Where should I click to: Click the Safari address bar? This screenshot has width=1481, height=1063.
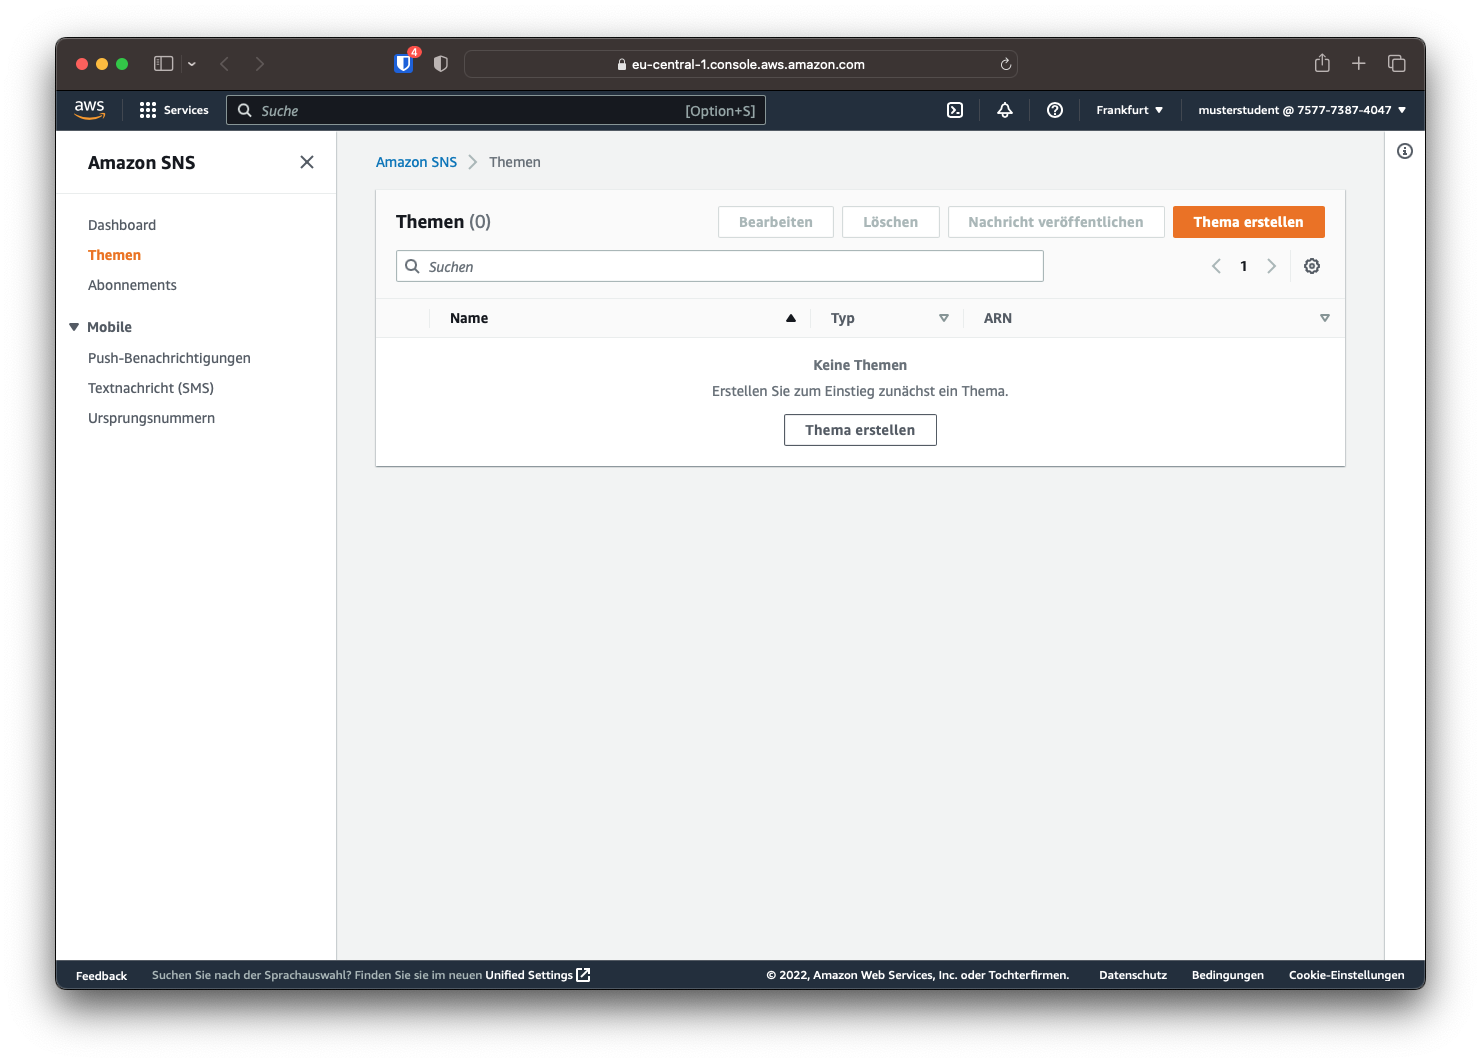pyautogui.click(x=741, y=64)
